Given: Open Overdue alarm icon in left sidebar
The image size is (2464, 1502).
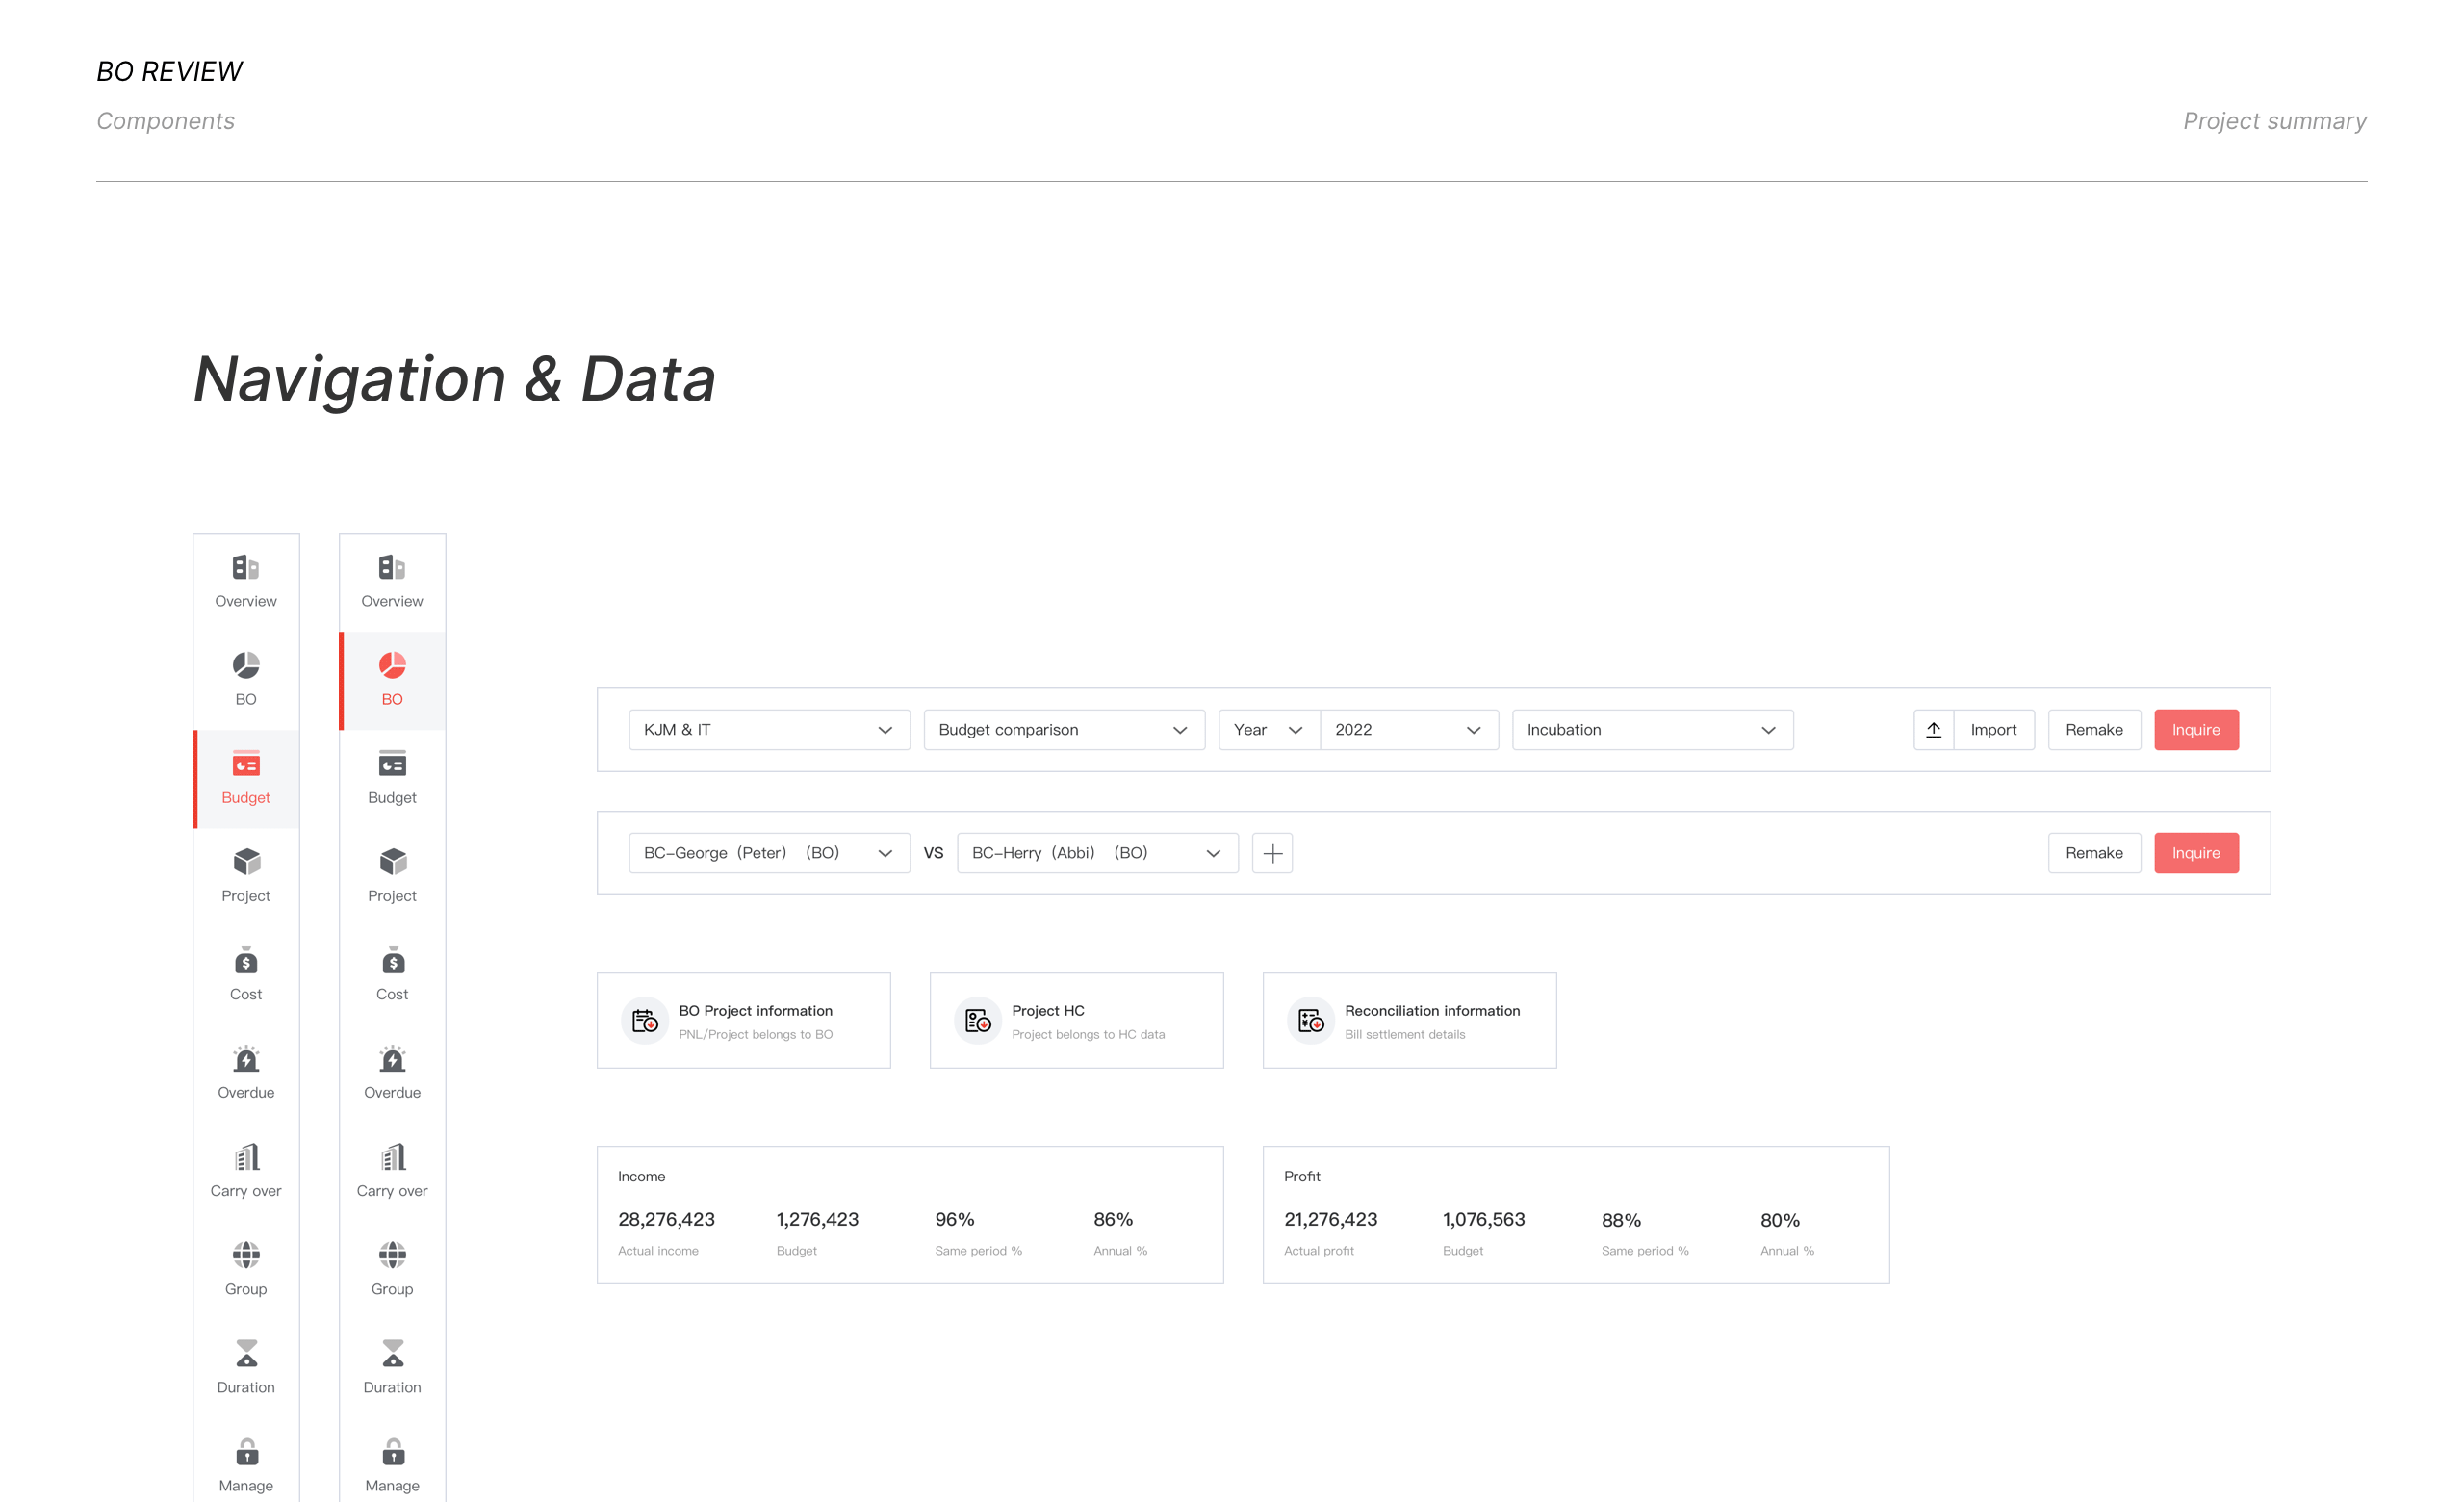Looking at the screenshot, I should (246, 1060).
